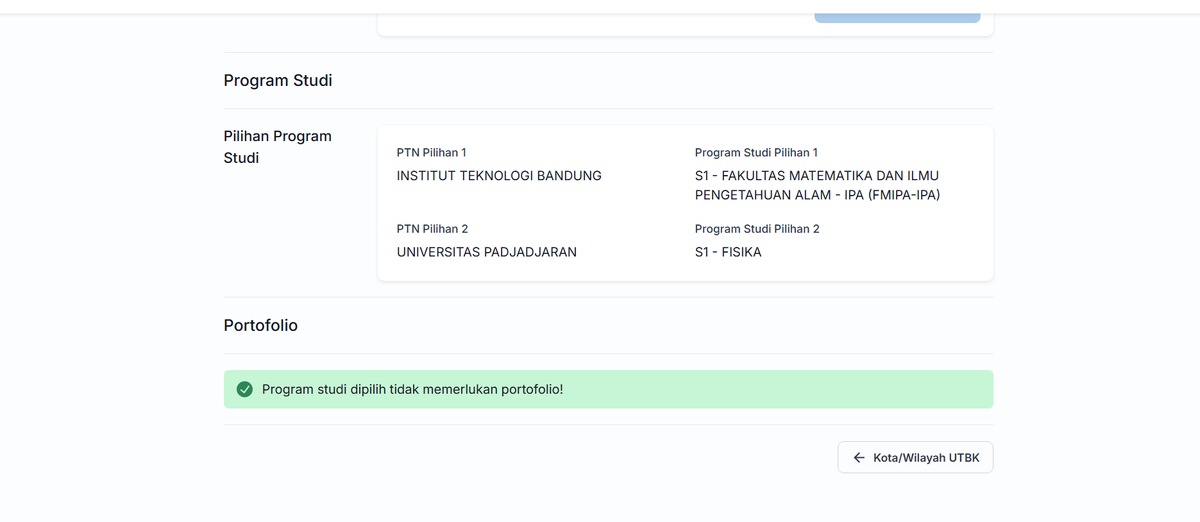Screen dimensions: 1200x522
Task: Select INSTITUT TEKNOLOGI BANDUNG text
Action: pos(499,175)
